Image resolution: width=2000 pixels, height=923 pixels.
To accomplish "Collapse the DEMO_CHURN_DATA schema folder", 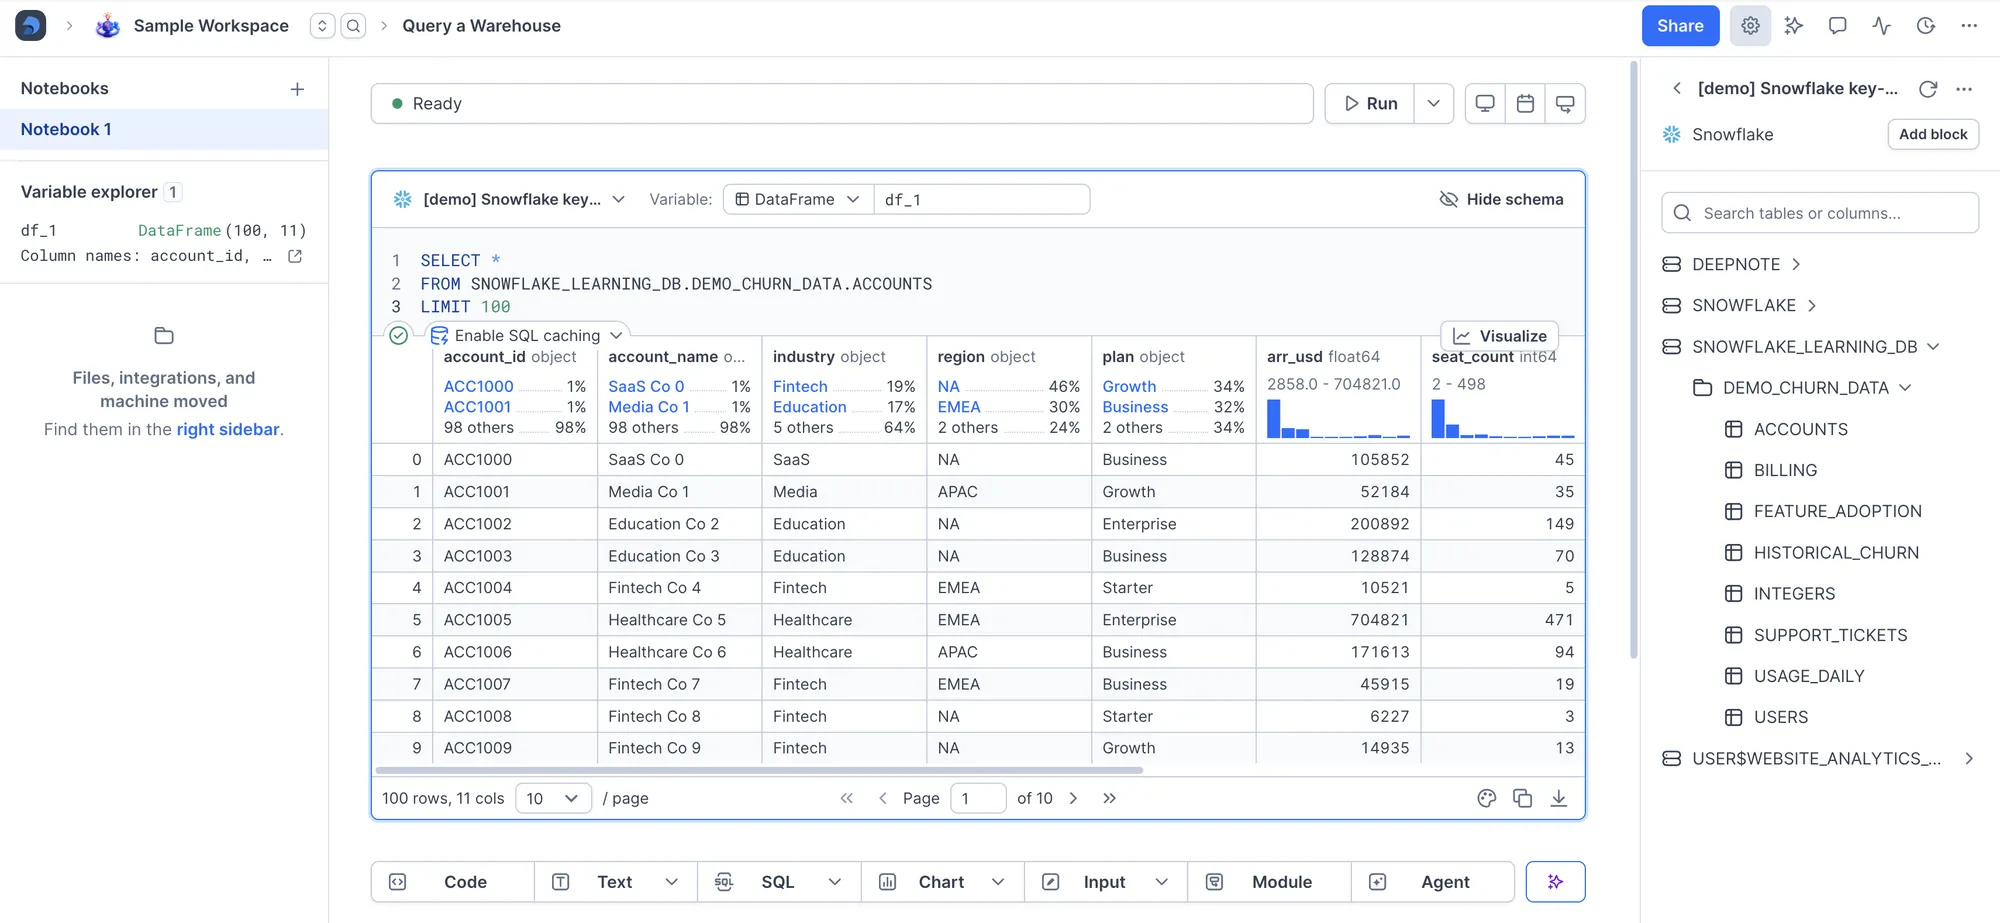I will pos(1905,388).
